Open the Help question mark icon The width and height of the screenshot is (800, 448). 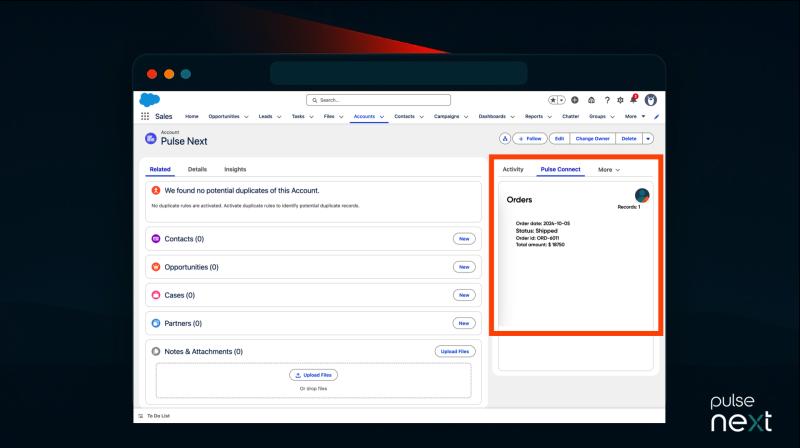coord(607,100)
